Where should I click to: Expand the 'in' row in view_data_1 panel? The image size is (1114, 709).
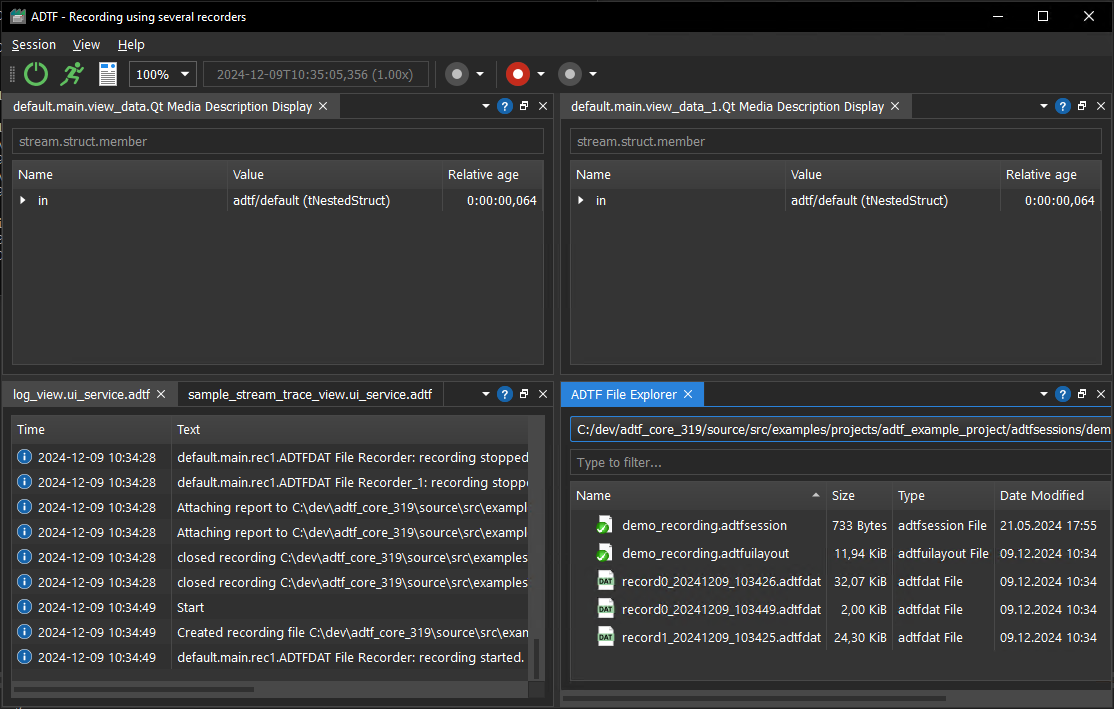pyautogui.click(x=580, y=200)
